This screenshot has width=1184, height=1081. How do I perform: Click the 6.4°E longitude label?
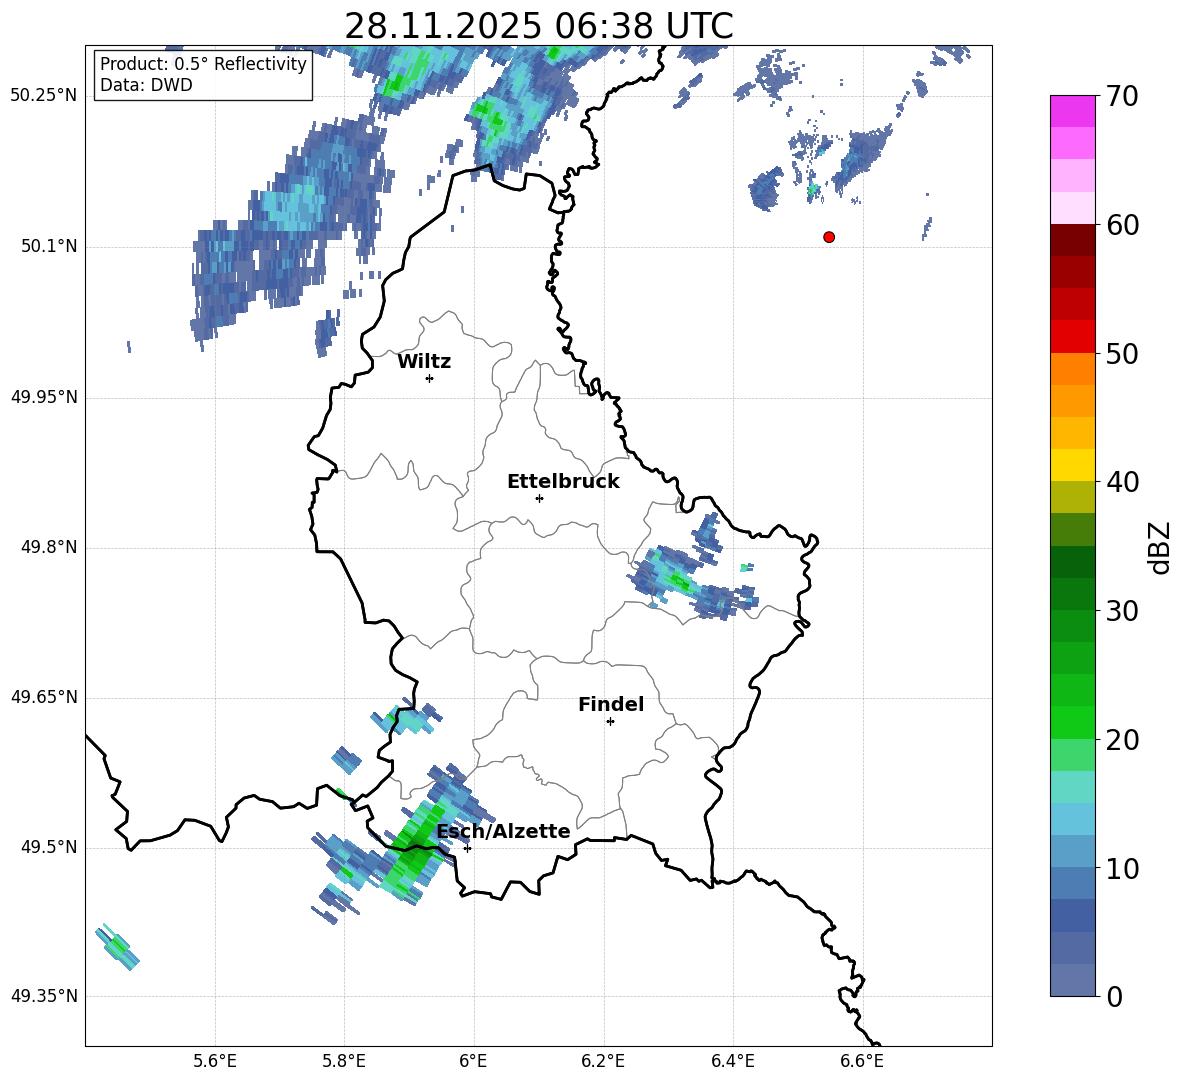(732, 1061)
